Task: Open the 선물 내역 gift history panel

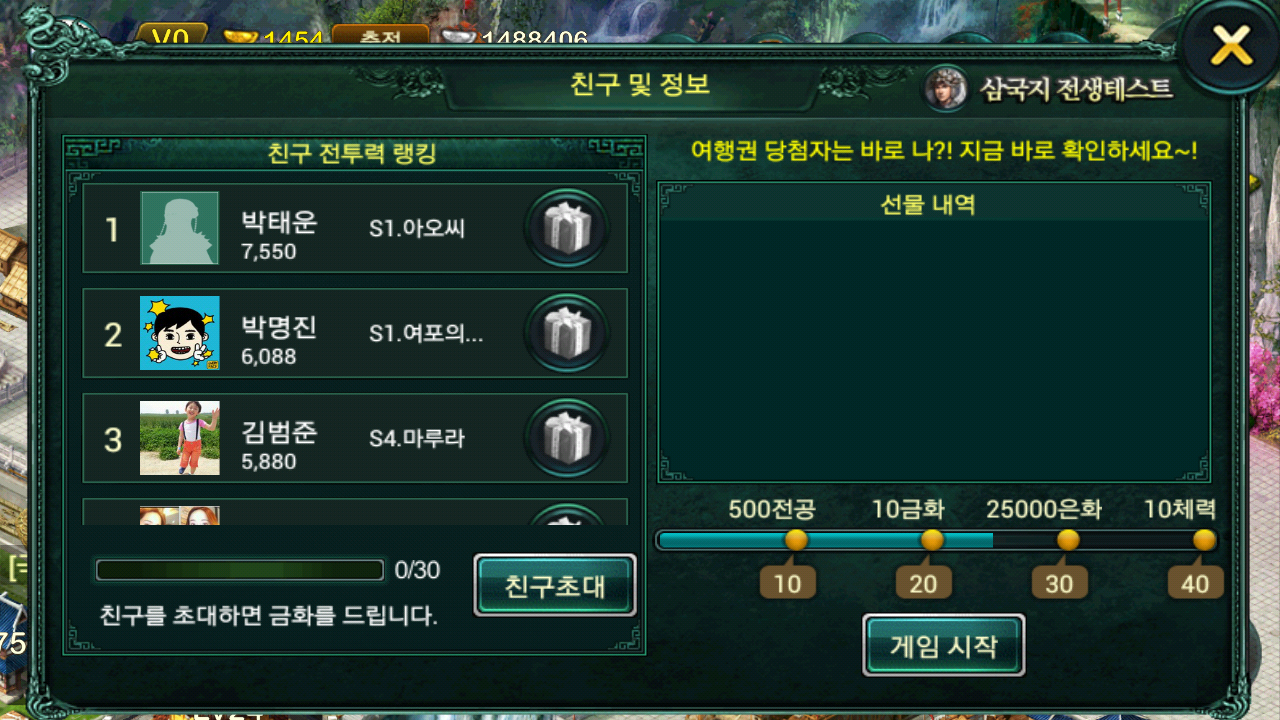Action: (x=934, y=332)
